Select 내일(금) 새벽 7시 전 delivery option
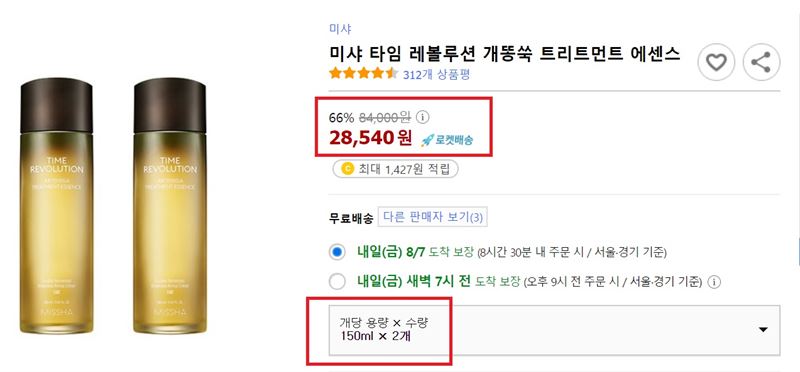800x372 pixels. point(337,282)
